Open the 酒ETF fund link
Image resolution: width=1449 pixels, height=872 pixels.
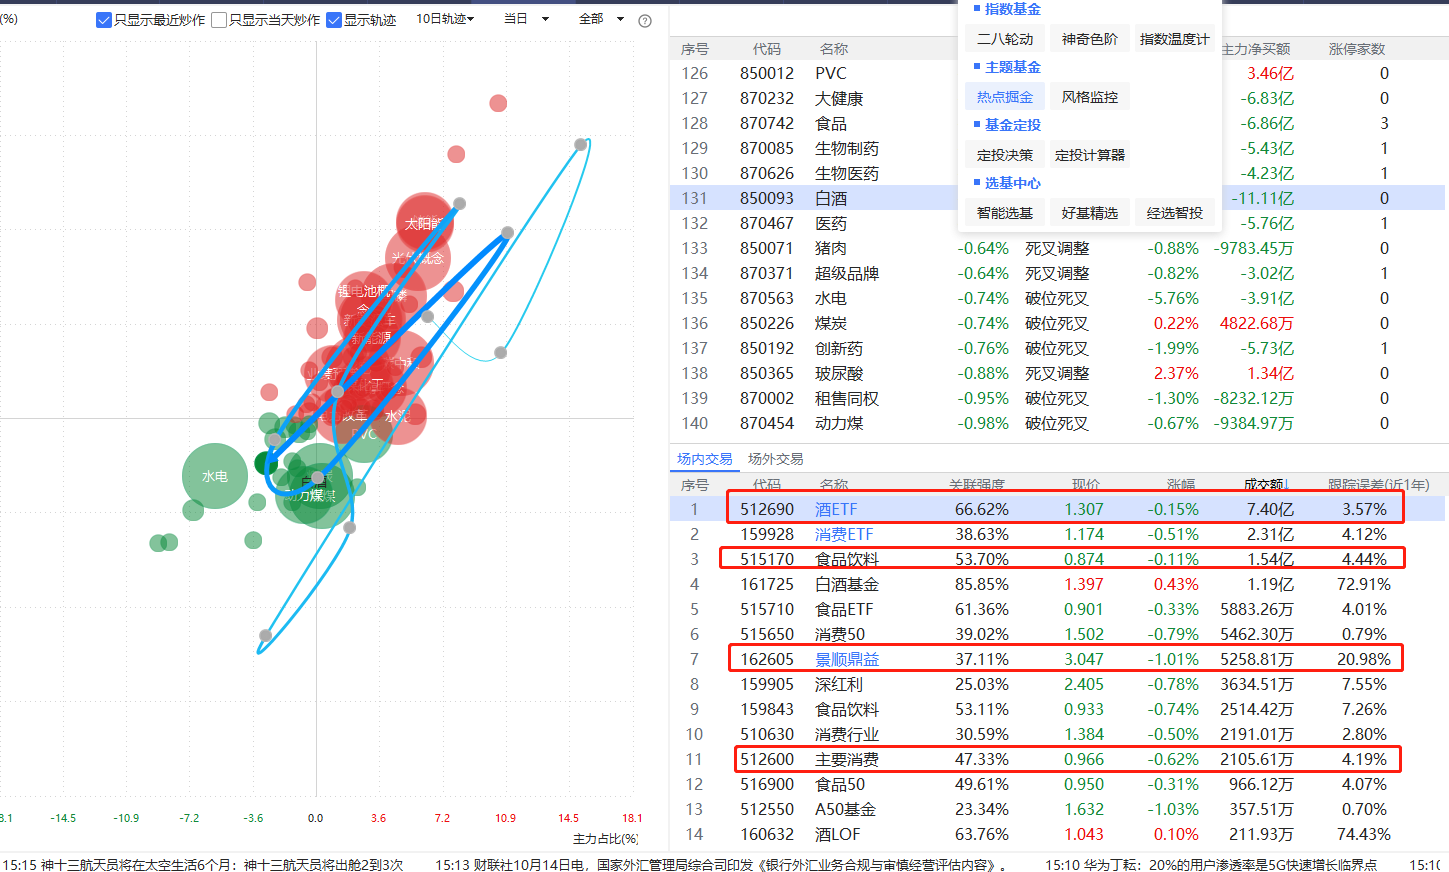835,509
